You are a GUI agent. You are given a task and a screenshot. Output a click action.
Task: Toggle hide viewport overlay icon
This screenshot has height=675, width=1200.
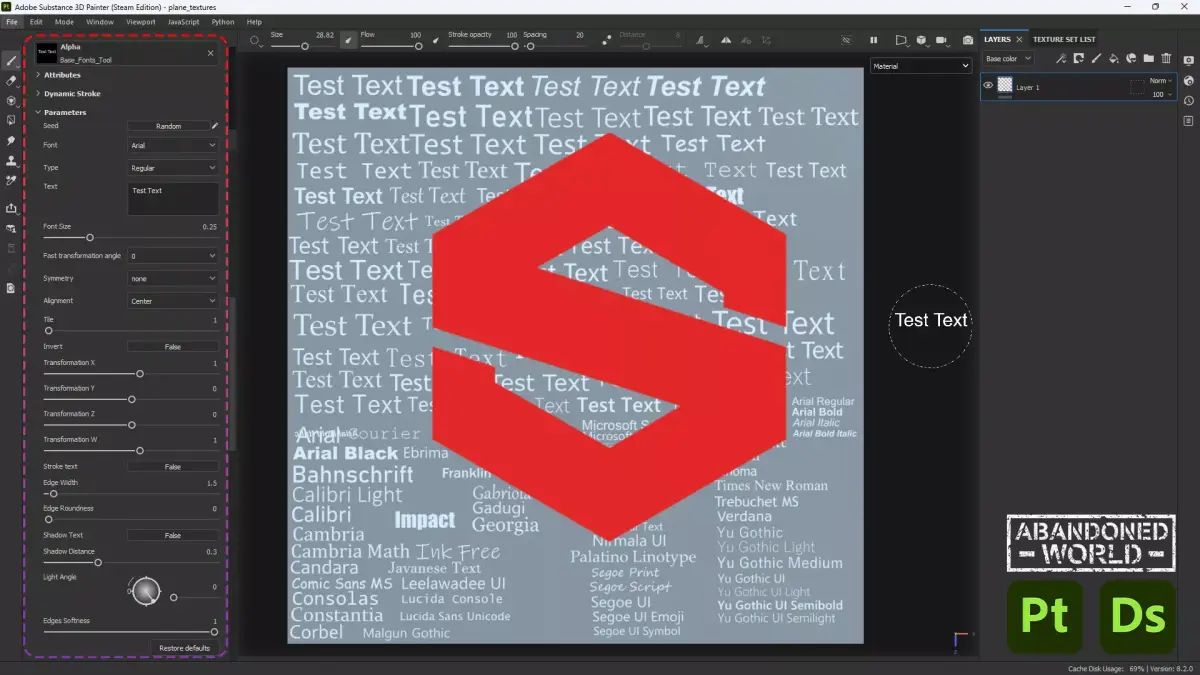click(847, 40)
